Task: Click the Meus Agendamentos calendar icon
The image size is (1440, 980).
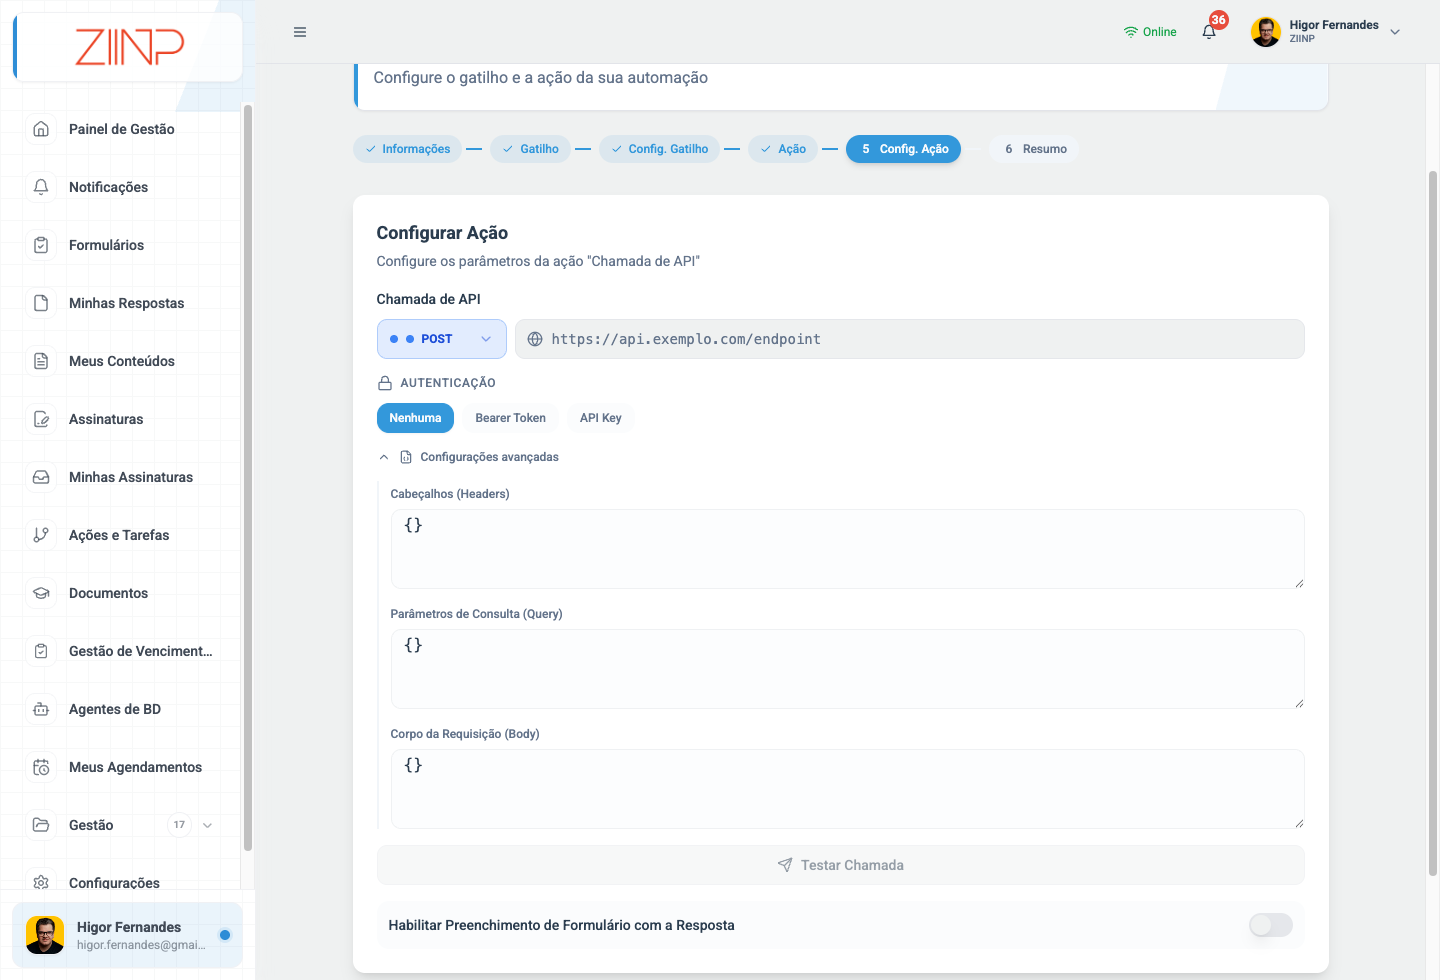Action: click(41, 767)
